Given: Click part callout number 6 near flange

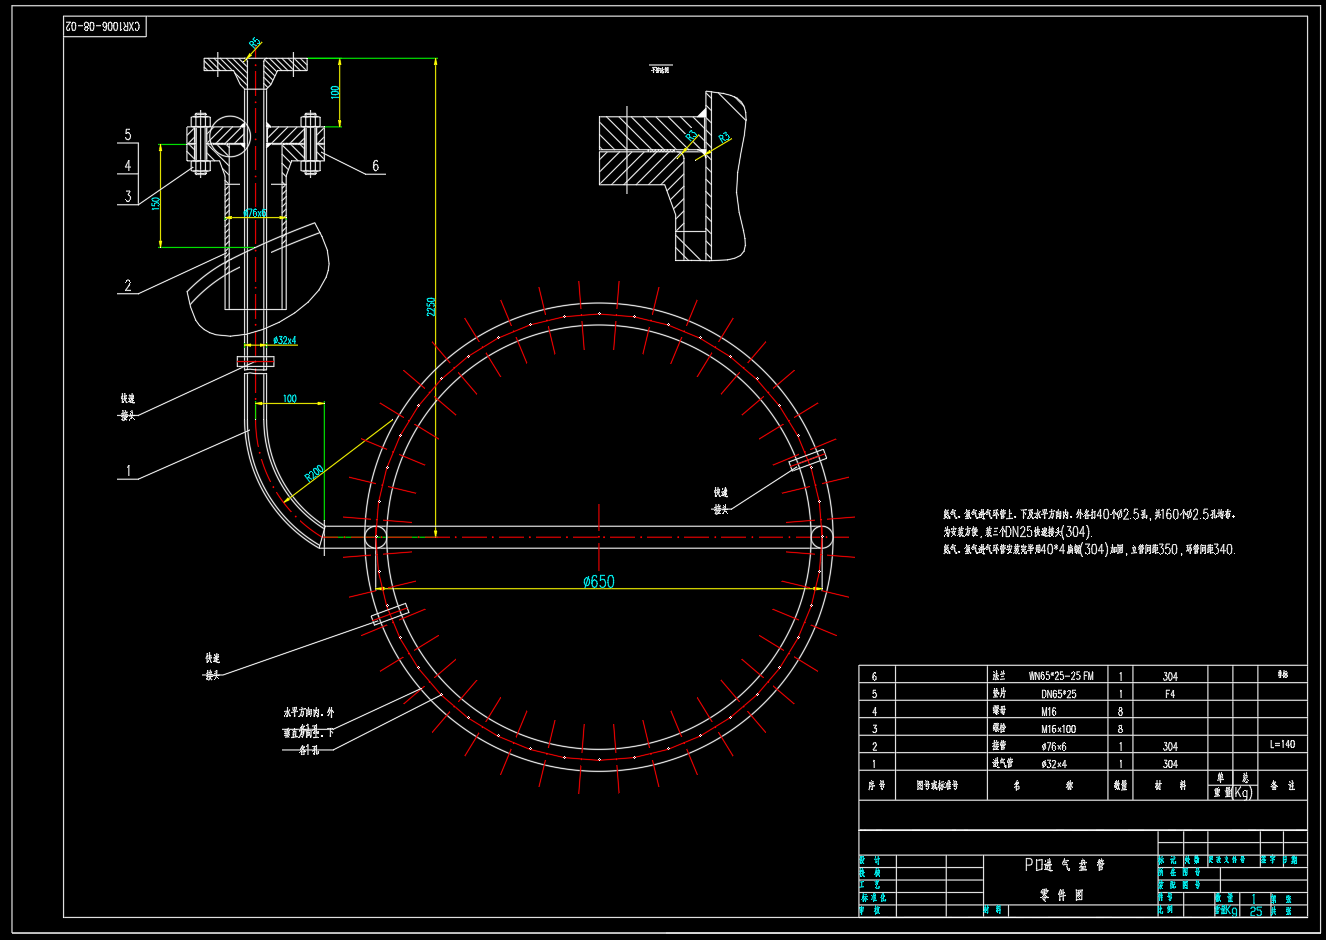Looking at the screenshot, I should click(x=375, y=166).
